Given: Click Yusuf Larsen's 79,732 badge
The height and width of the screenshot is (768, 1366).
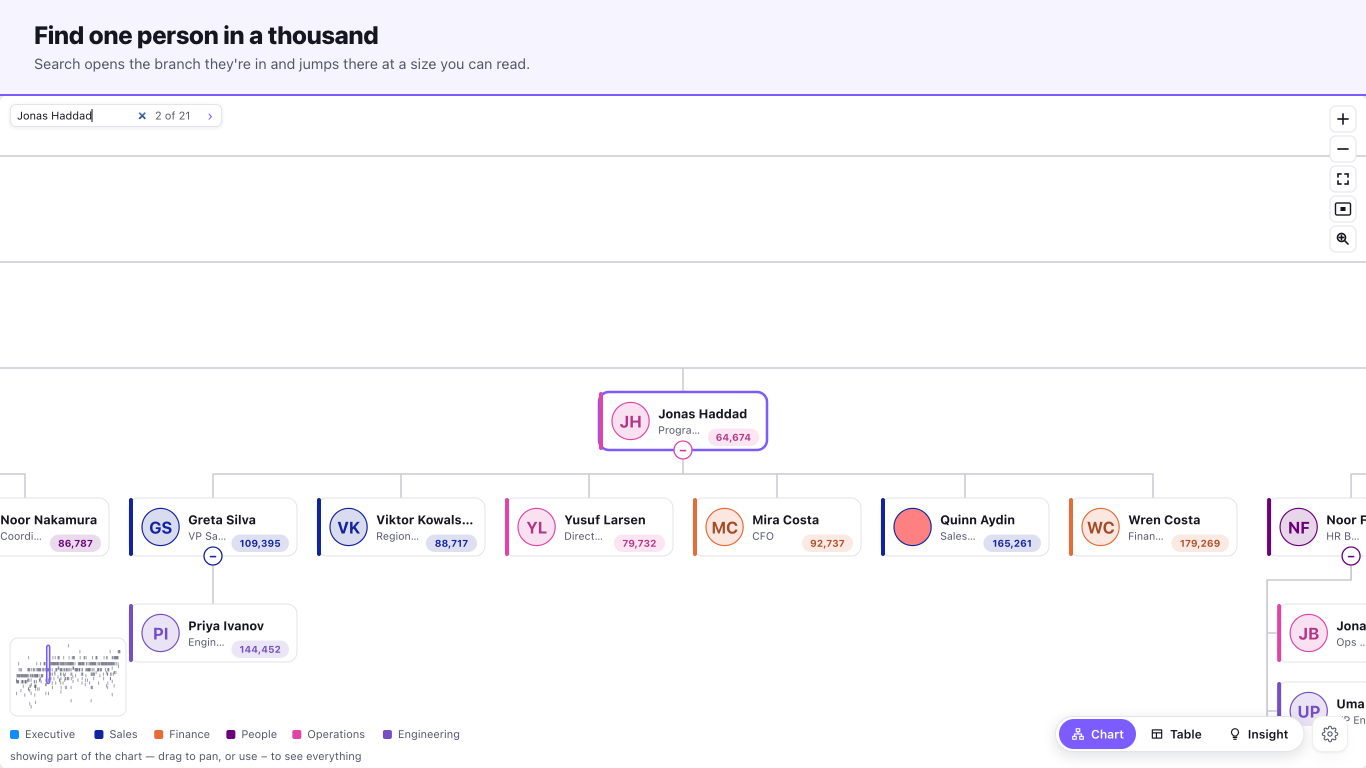Looking at the screenshot, I should (639, 543).
